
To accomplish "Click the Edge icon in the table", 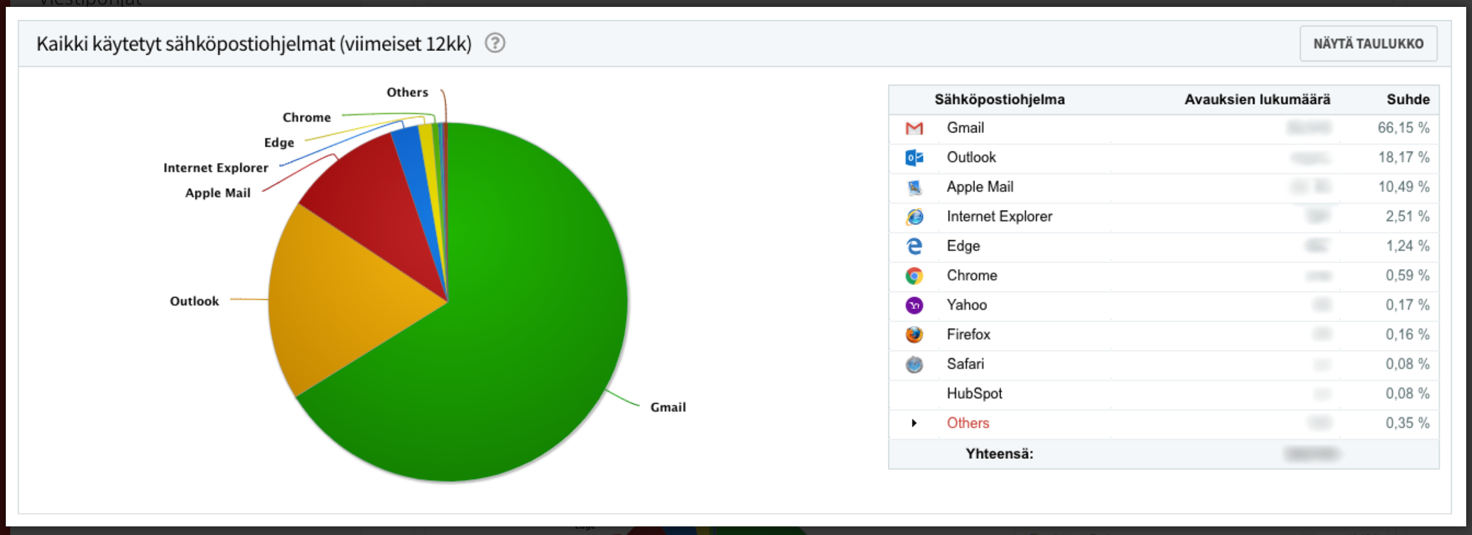I will coord(914,246).
